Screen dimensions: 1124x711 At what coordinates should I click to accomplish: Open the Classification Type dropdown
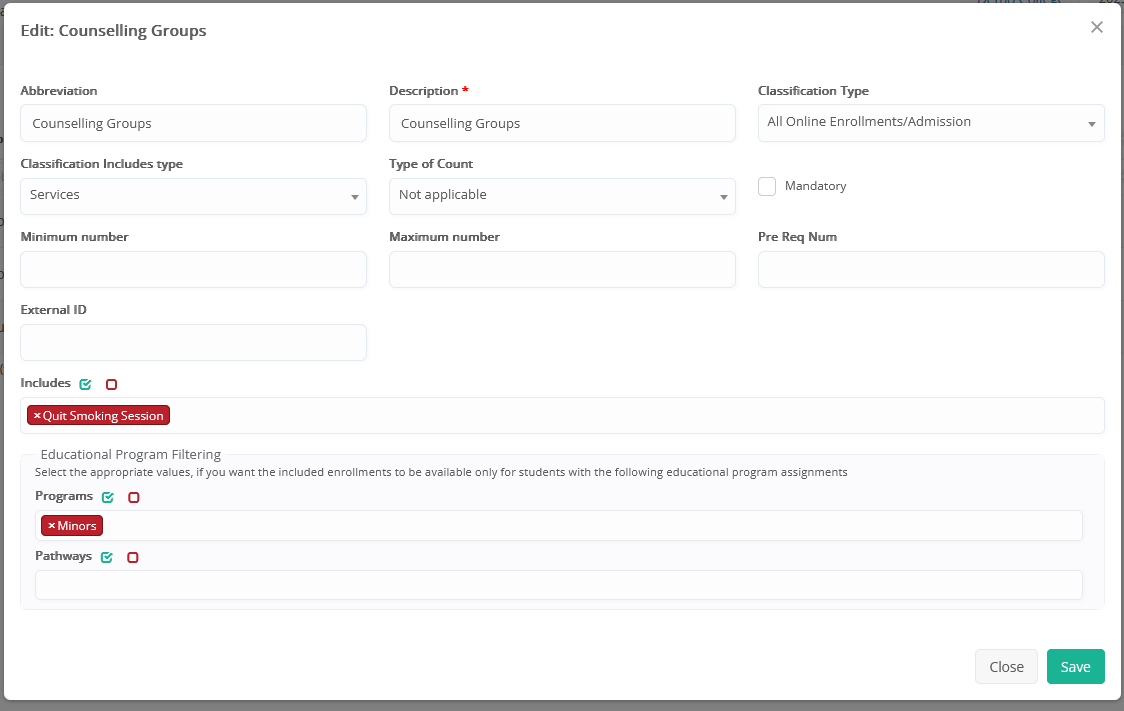[x=930, y=123]
